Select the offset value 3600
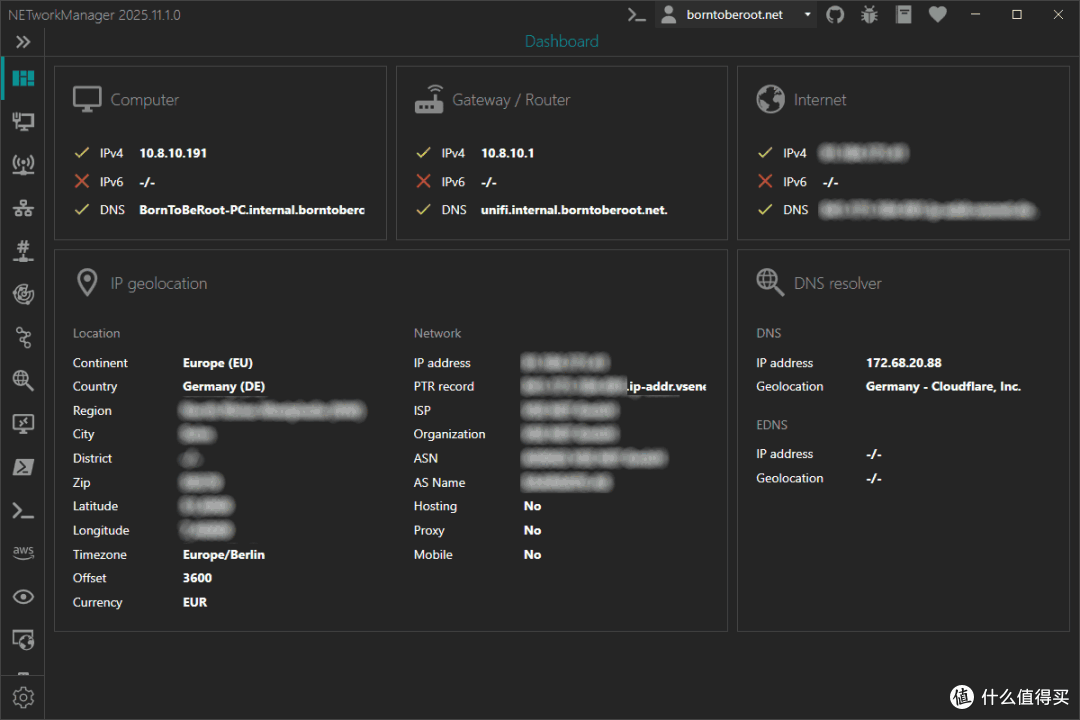 (197, 578)
